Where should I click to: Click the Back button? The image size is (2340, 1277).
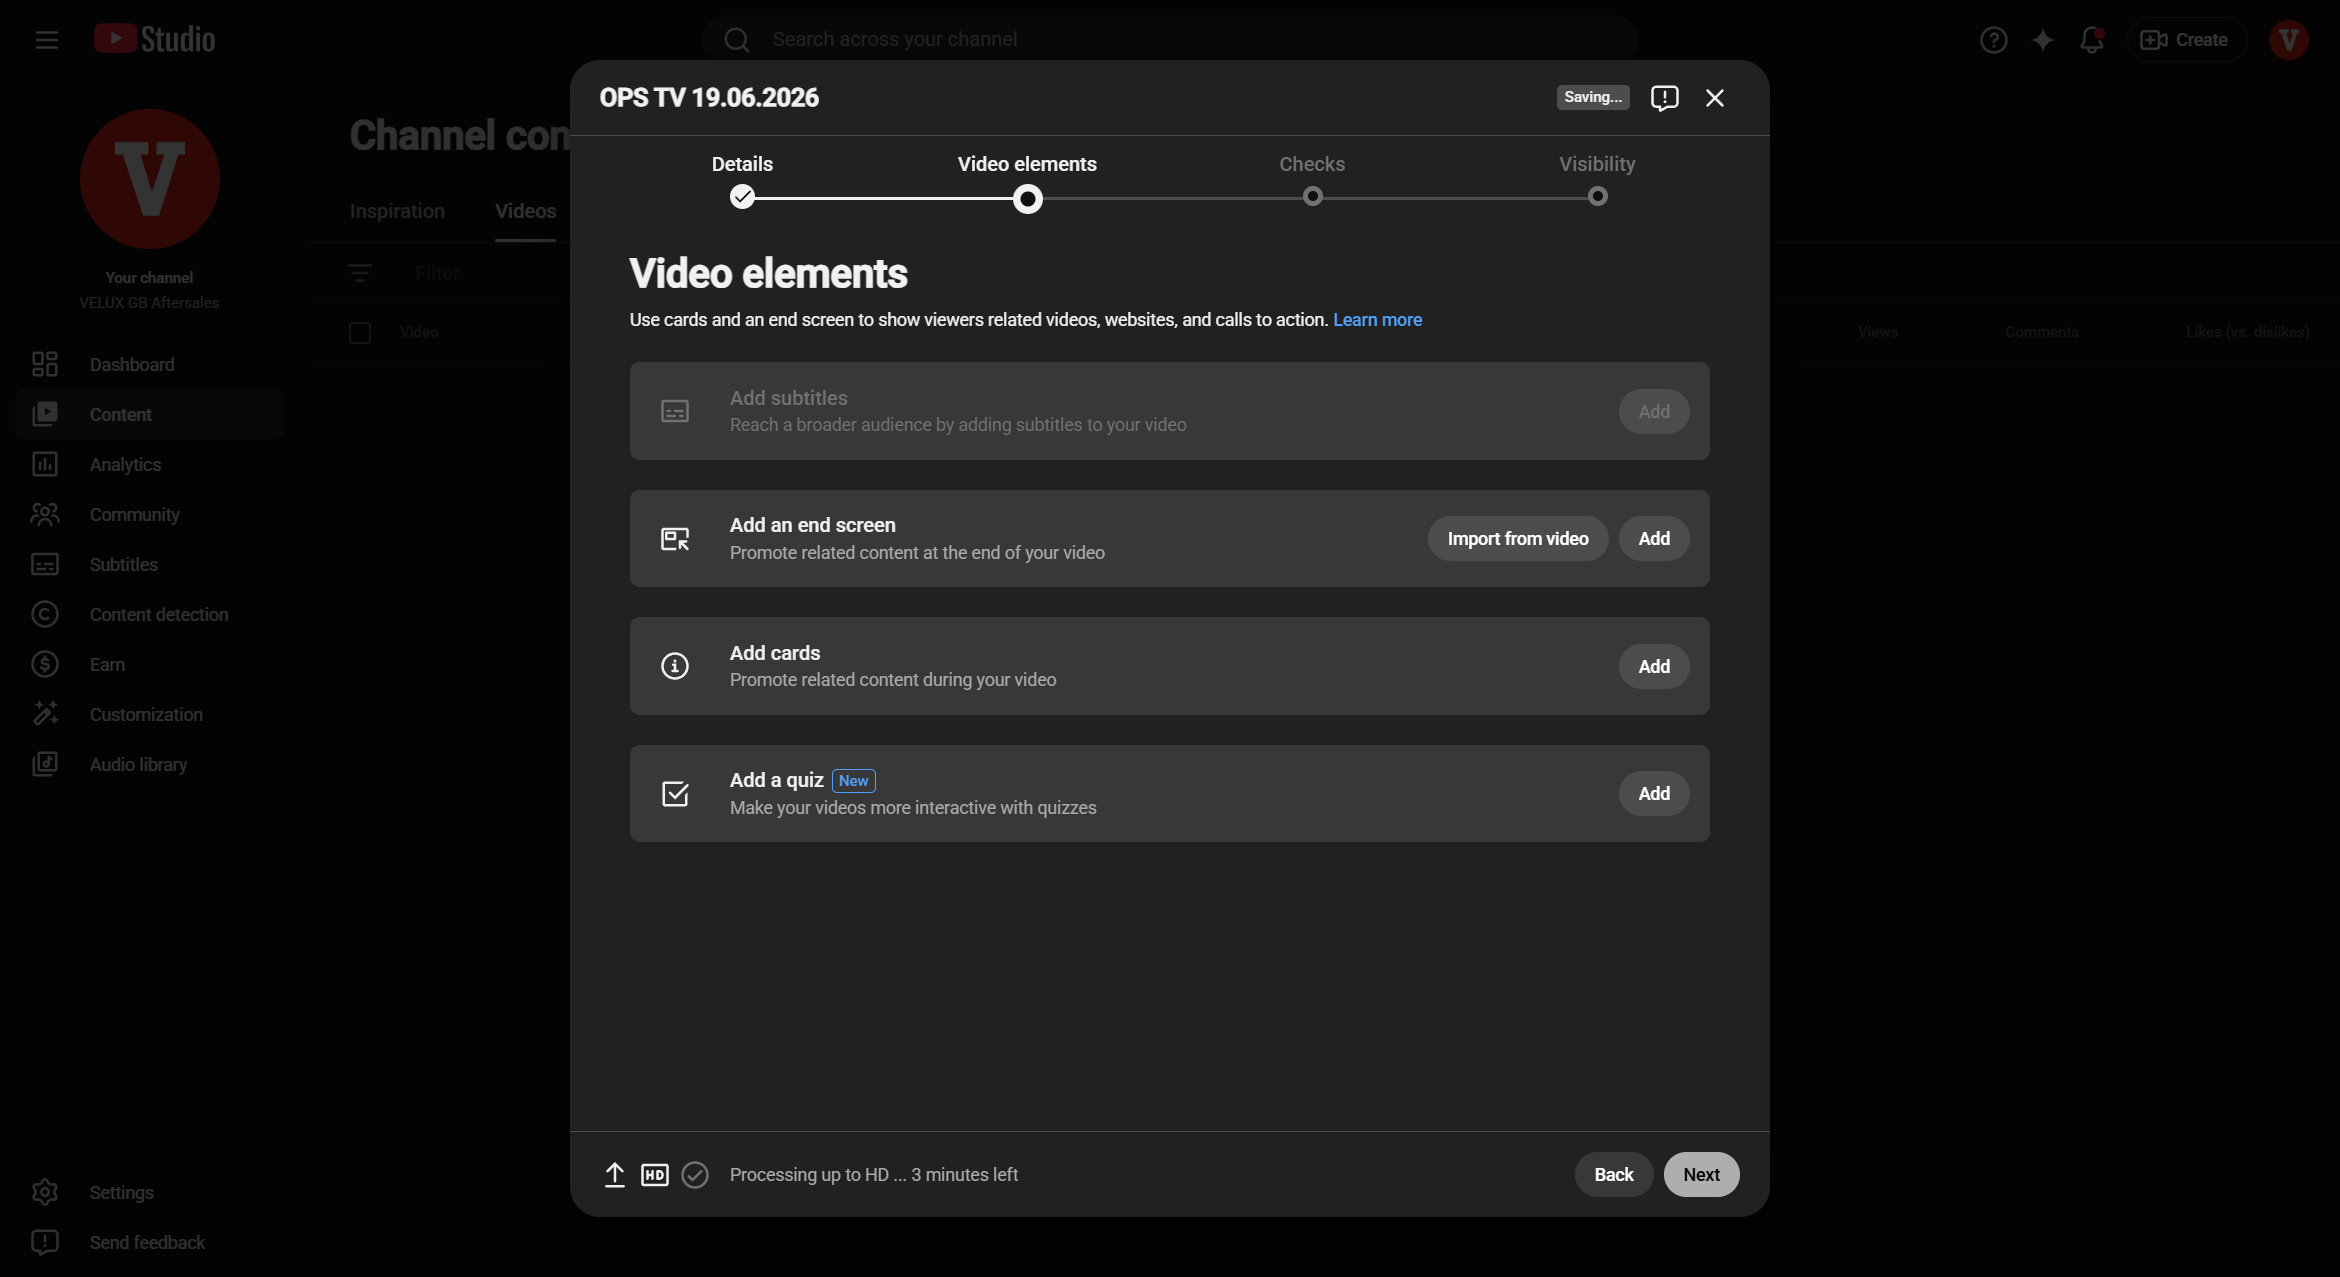click(1614, 1174)
